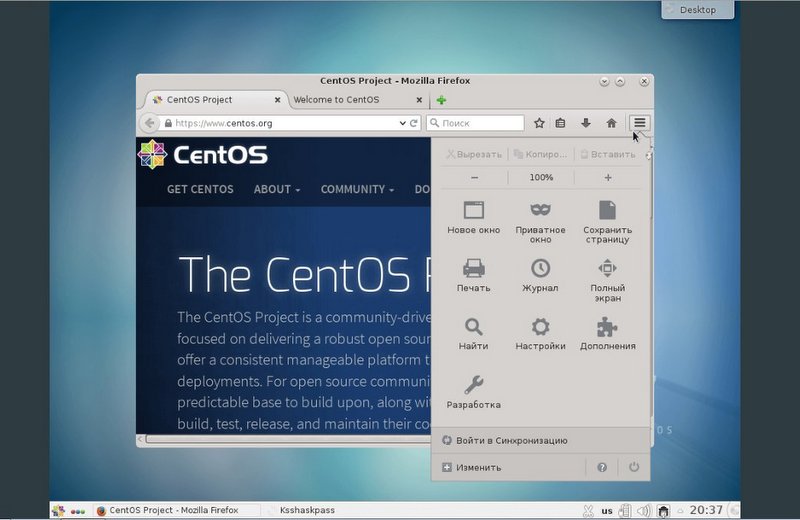This screenshot has width=800, height=520.
Task: Open the URL history dropdown arrow
Action: click(x=402, y=123)
